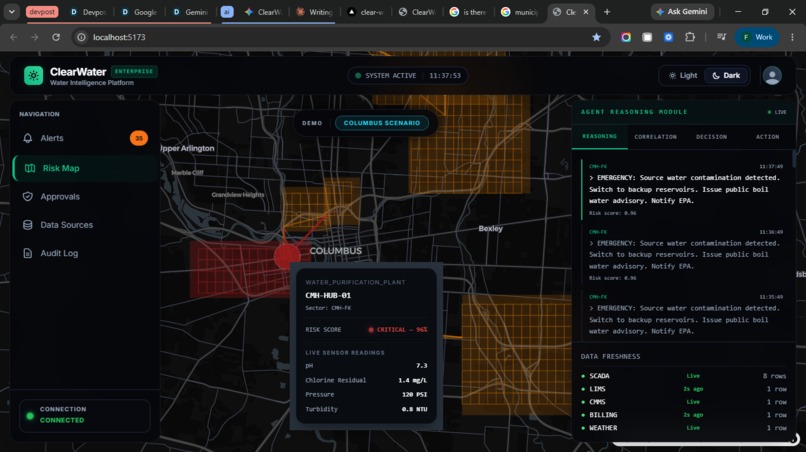
Task: Click the CMH-HUB-01 plant title
Action: 328,295
